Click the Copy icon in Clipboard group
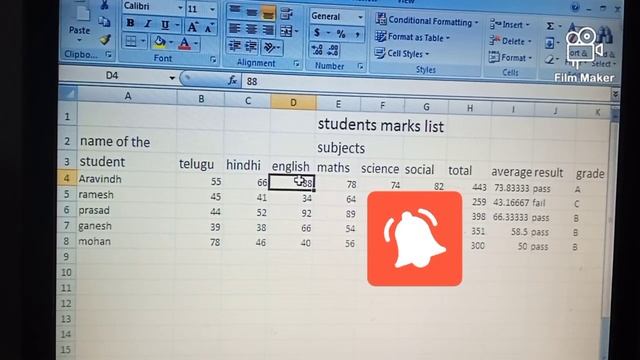Image resolution: width=640 pixels, height=360 pixels. pyautogui.click(x=104, y=22)
